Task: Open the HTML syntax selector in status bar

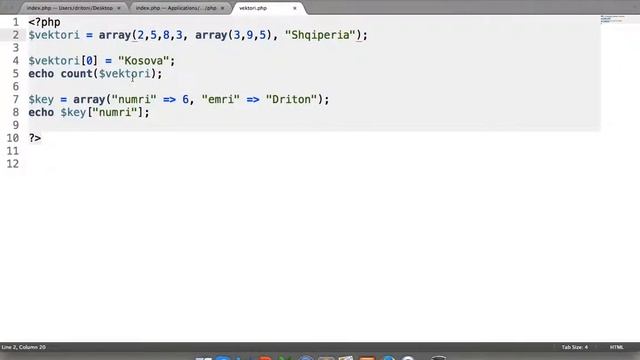Action: coord(616,347)
